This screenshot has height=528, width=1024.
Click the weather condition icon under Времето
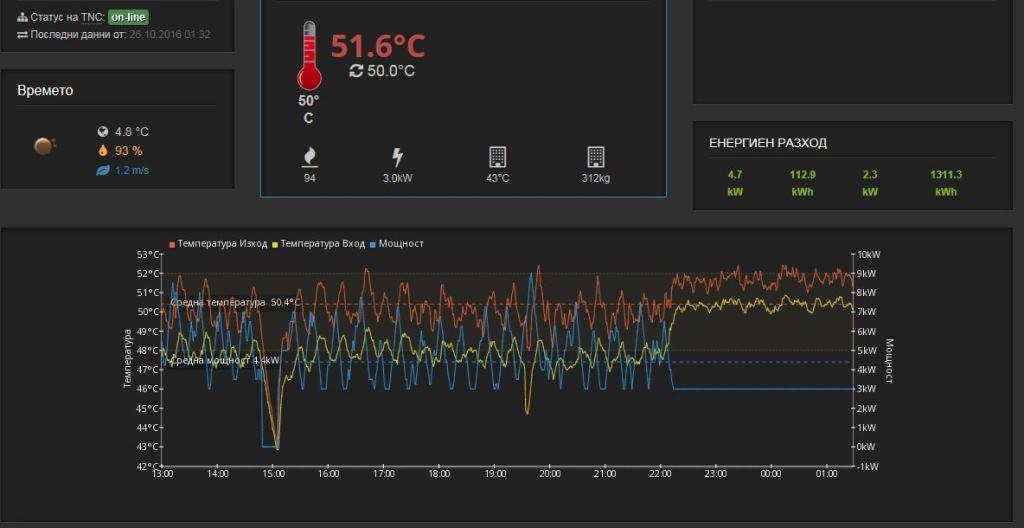[44, 146]
